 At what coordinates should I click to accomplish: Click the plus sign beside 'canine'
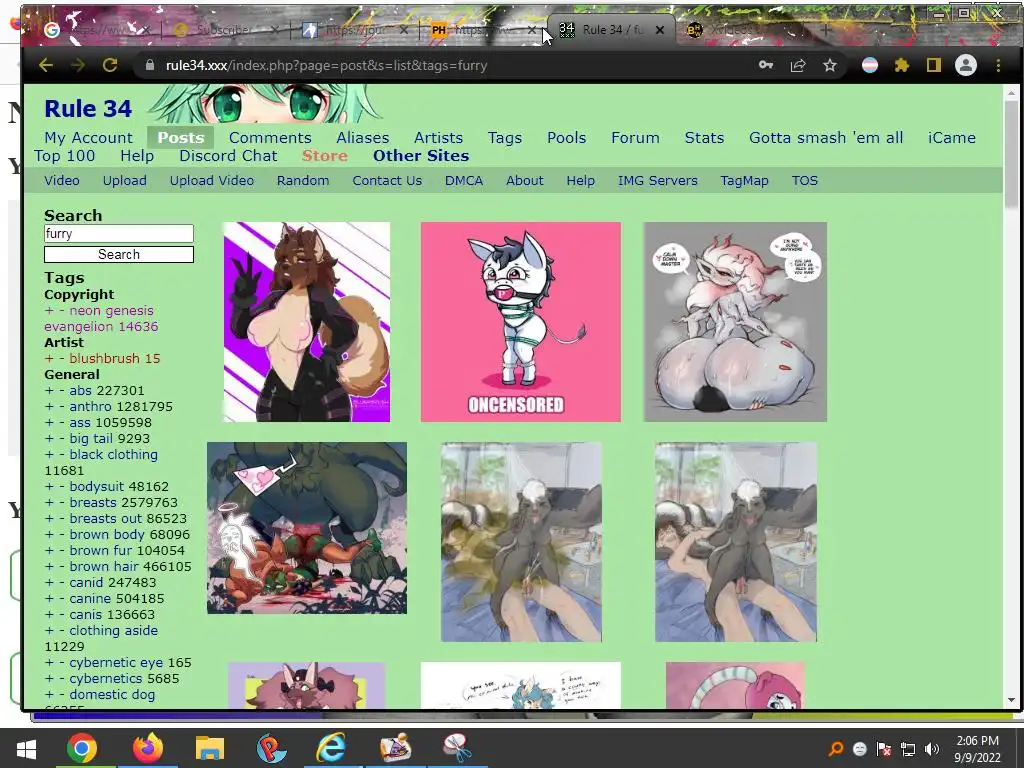(49, 599)
